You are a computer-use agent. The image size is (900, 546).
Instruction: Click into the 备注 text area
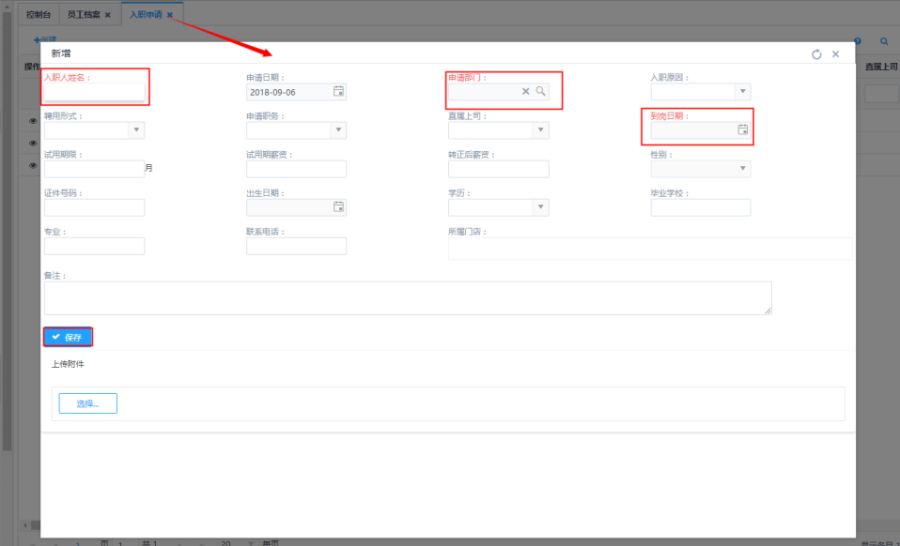pos(407,298)
